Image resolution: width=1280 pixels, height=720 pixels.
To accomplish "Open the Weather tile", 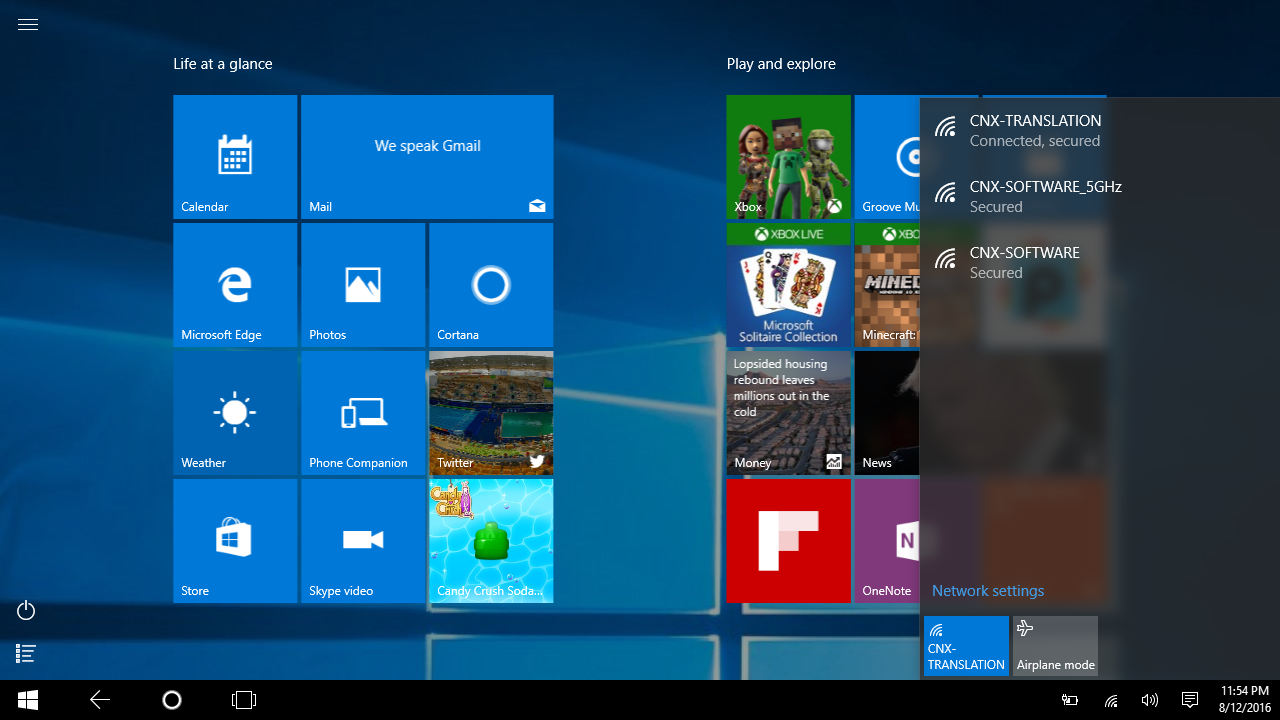I will 235,413.
